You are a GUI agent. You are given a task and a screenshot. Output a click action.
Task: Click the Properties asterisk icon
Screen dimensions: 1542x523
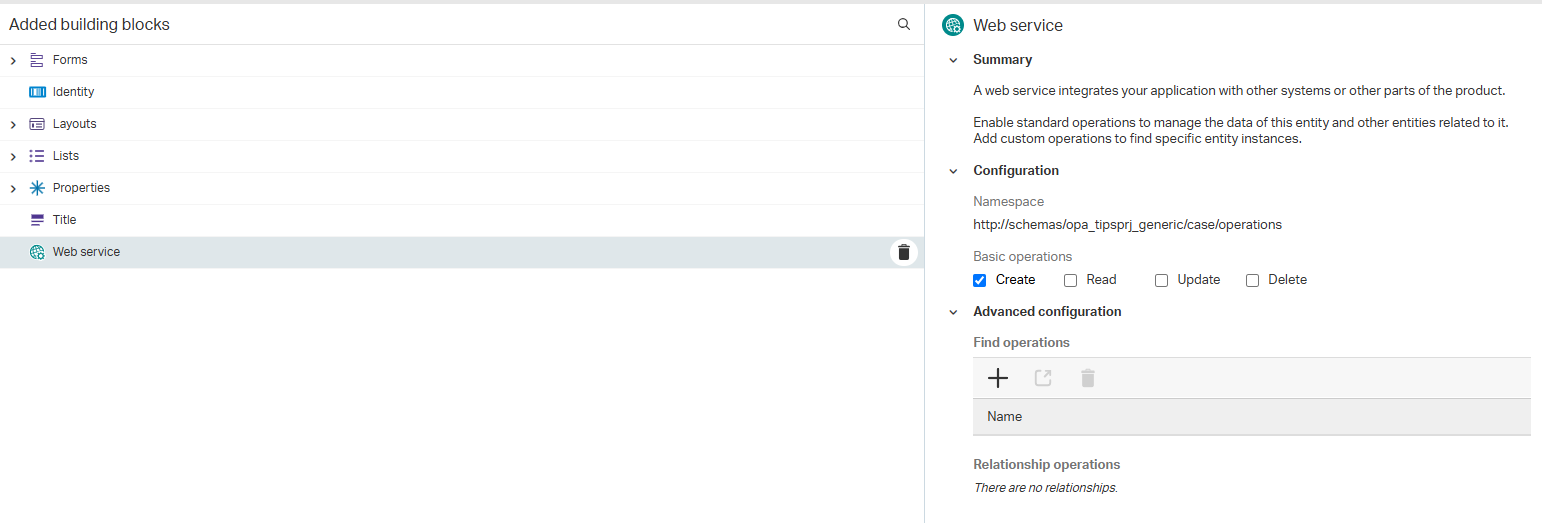(x=37, y=188)
